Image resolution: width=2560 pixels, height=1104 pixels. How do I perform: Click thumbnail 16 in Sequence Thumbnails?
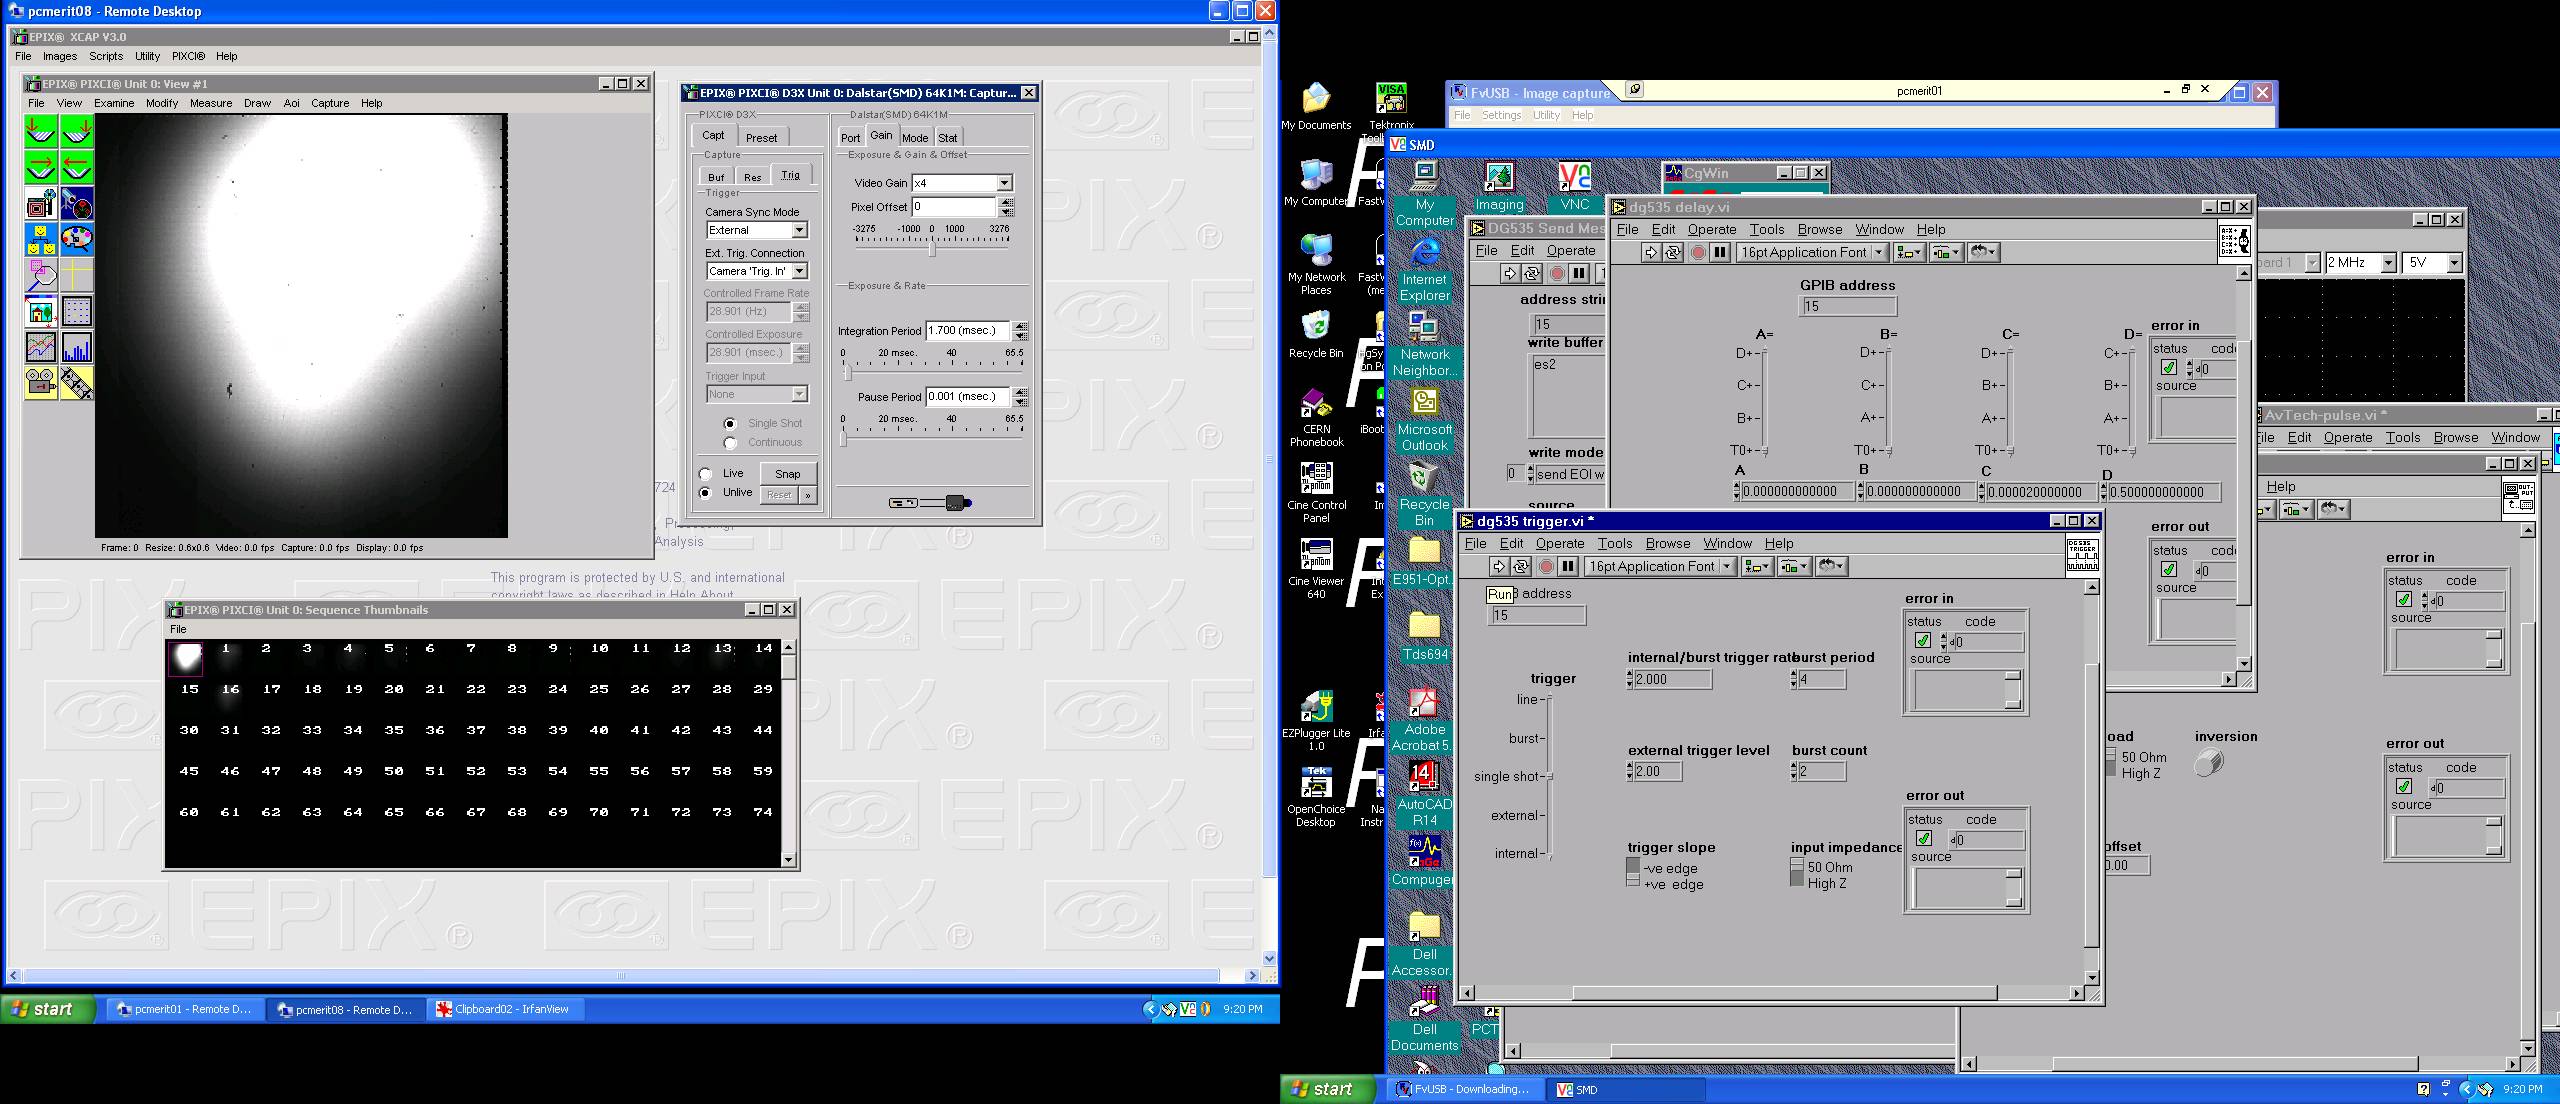pos(230,695)
